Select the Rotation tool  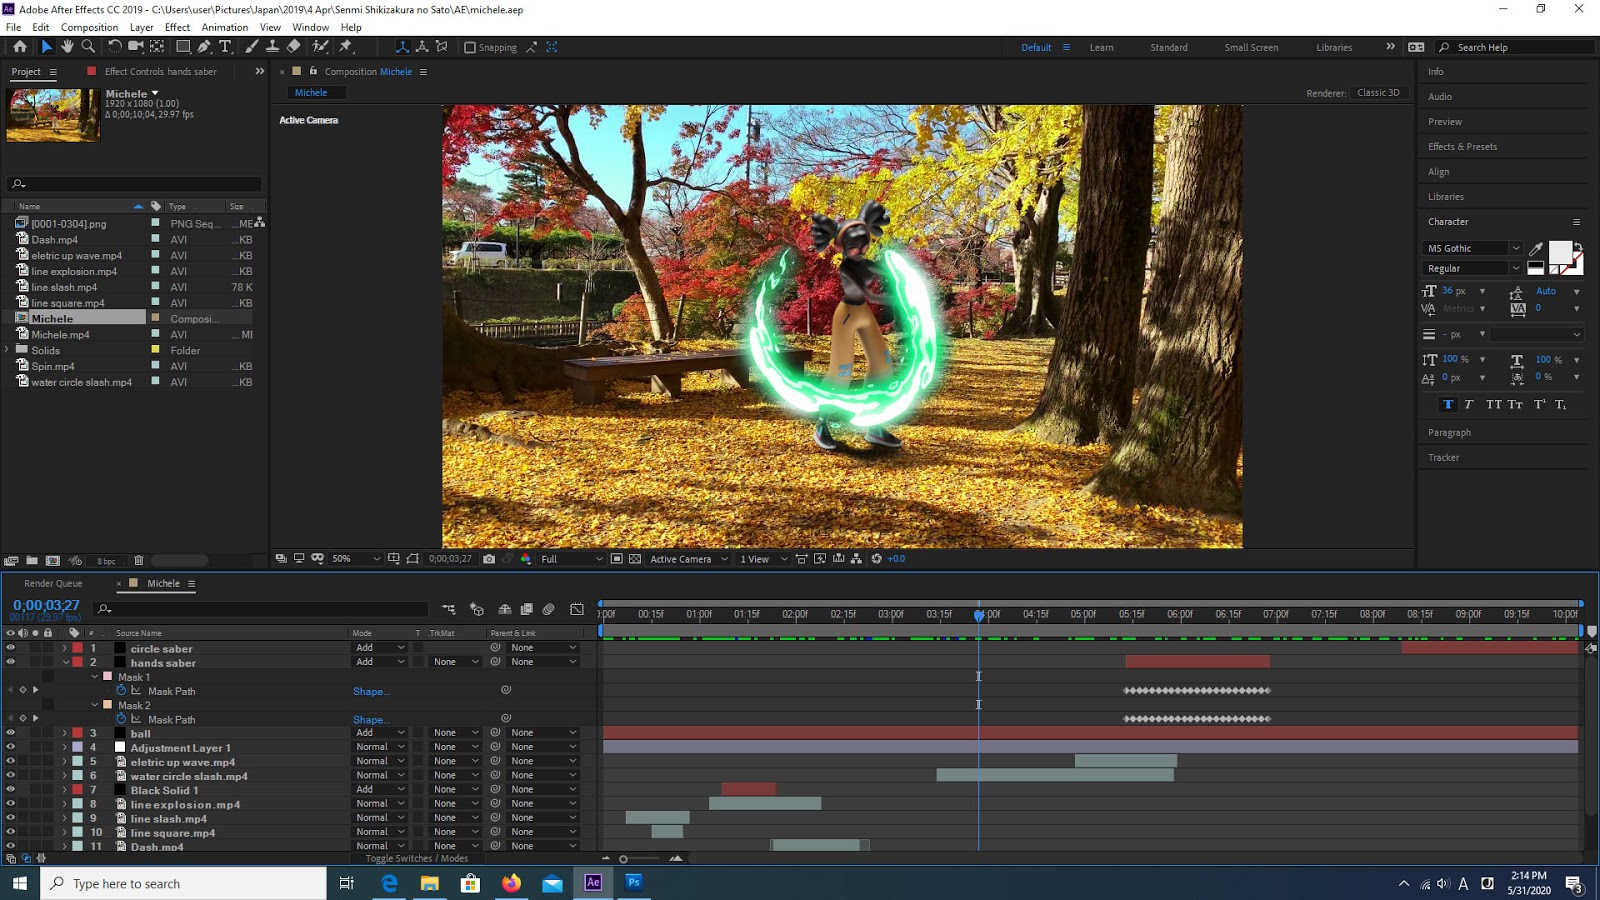pos(114,46)
